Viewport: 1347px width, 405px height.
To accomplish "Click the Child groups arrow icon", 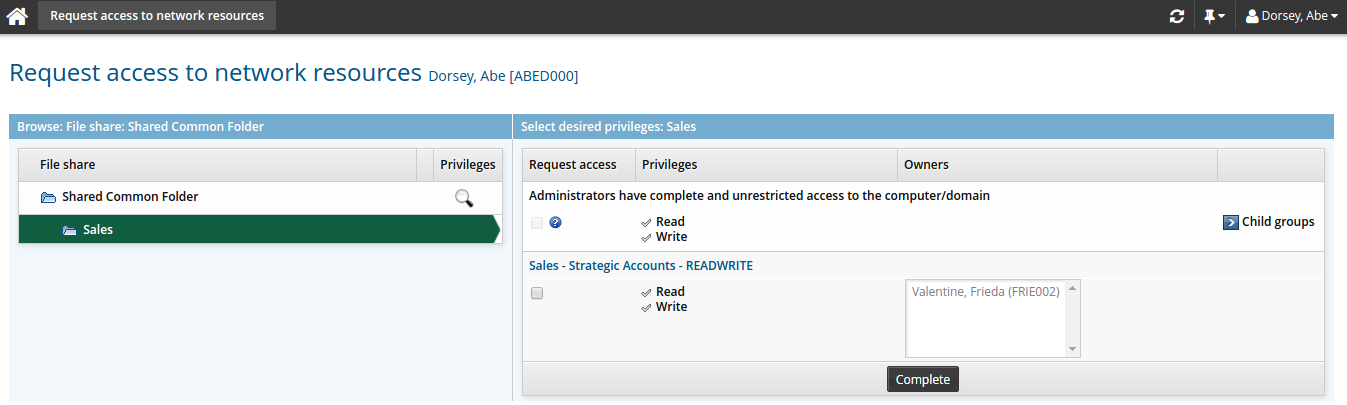I will tap(1230, 222).
